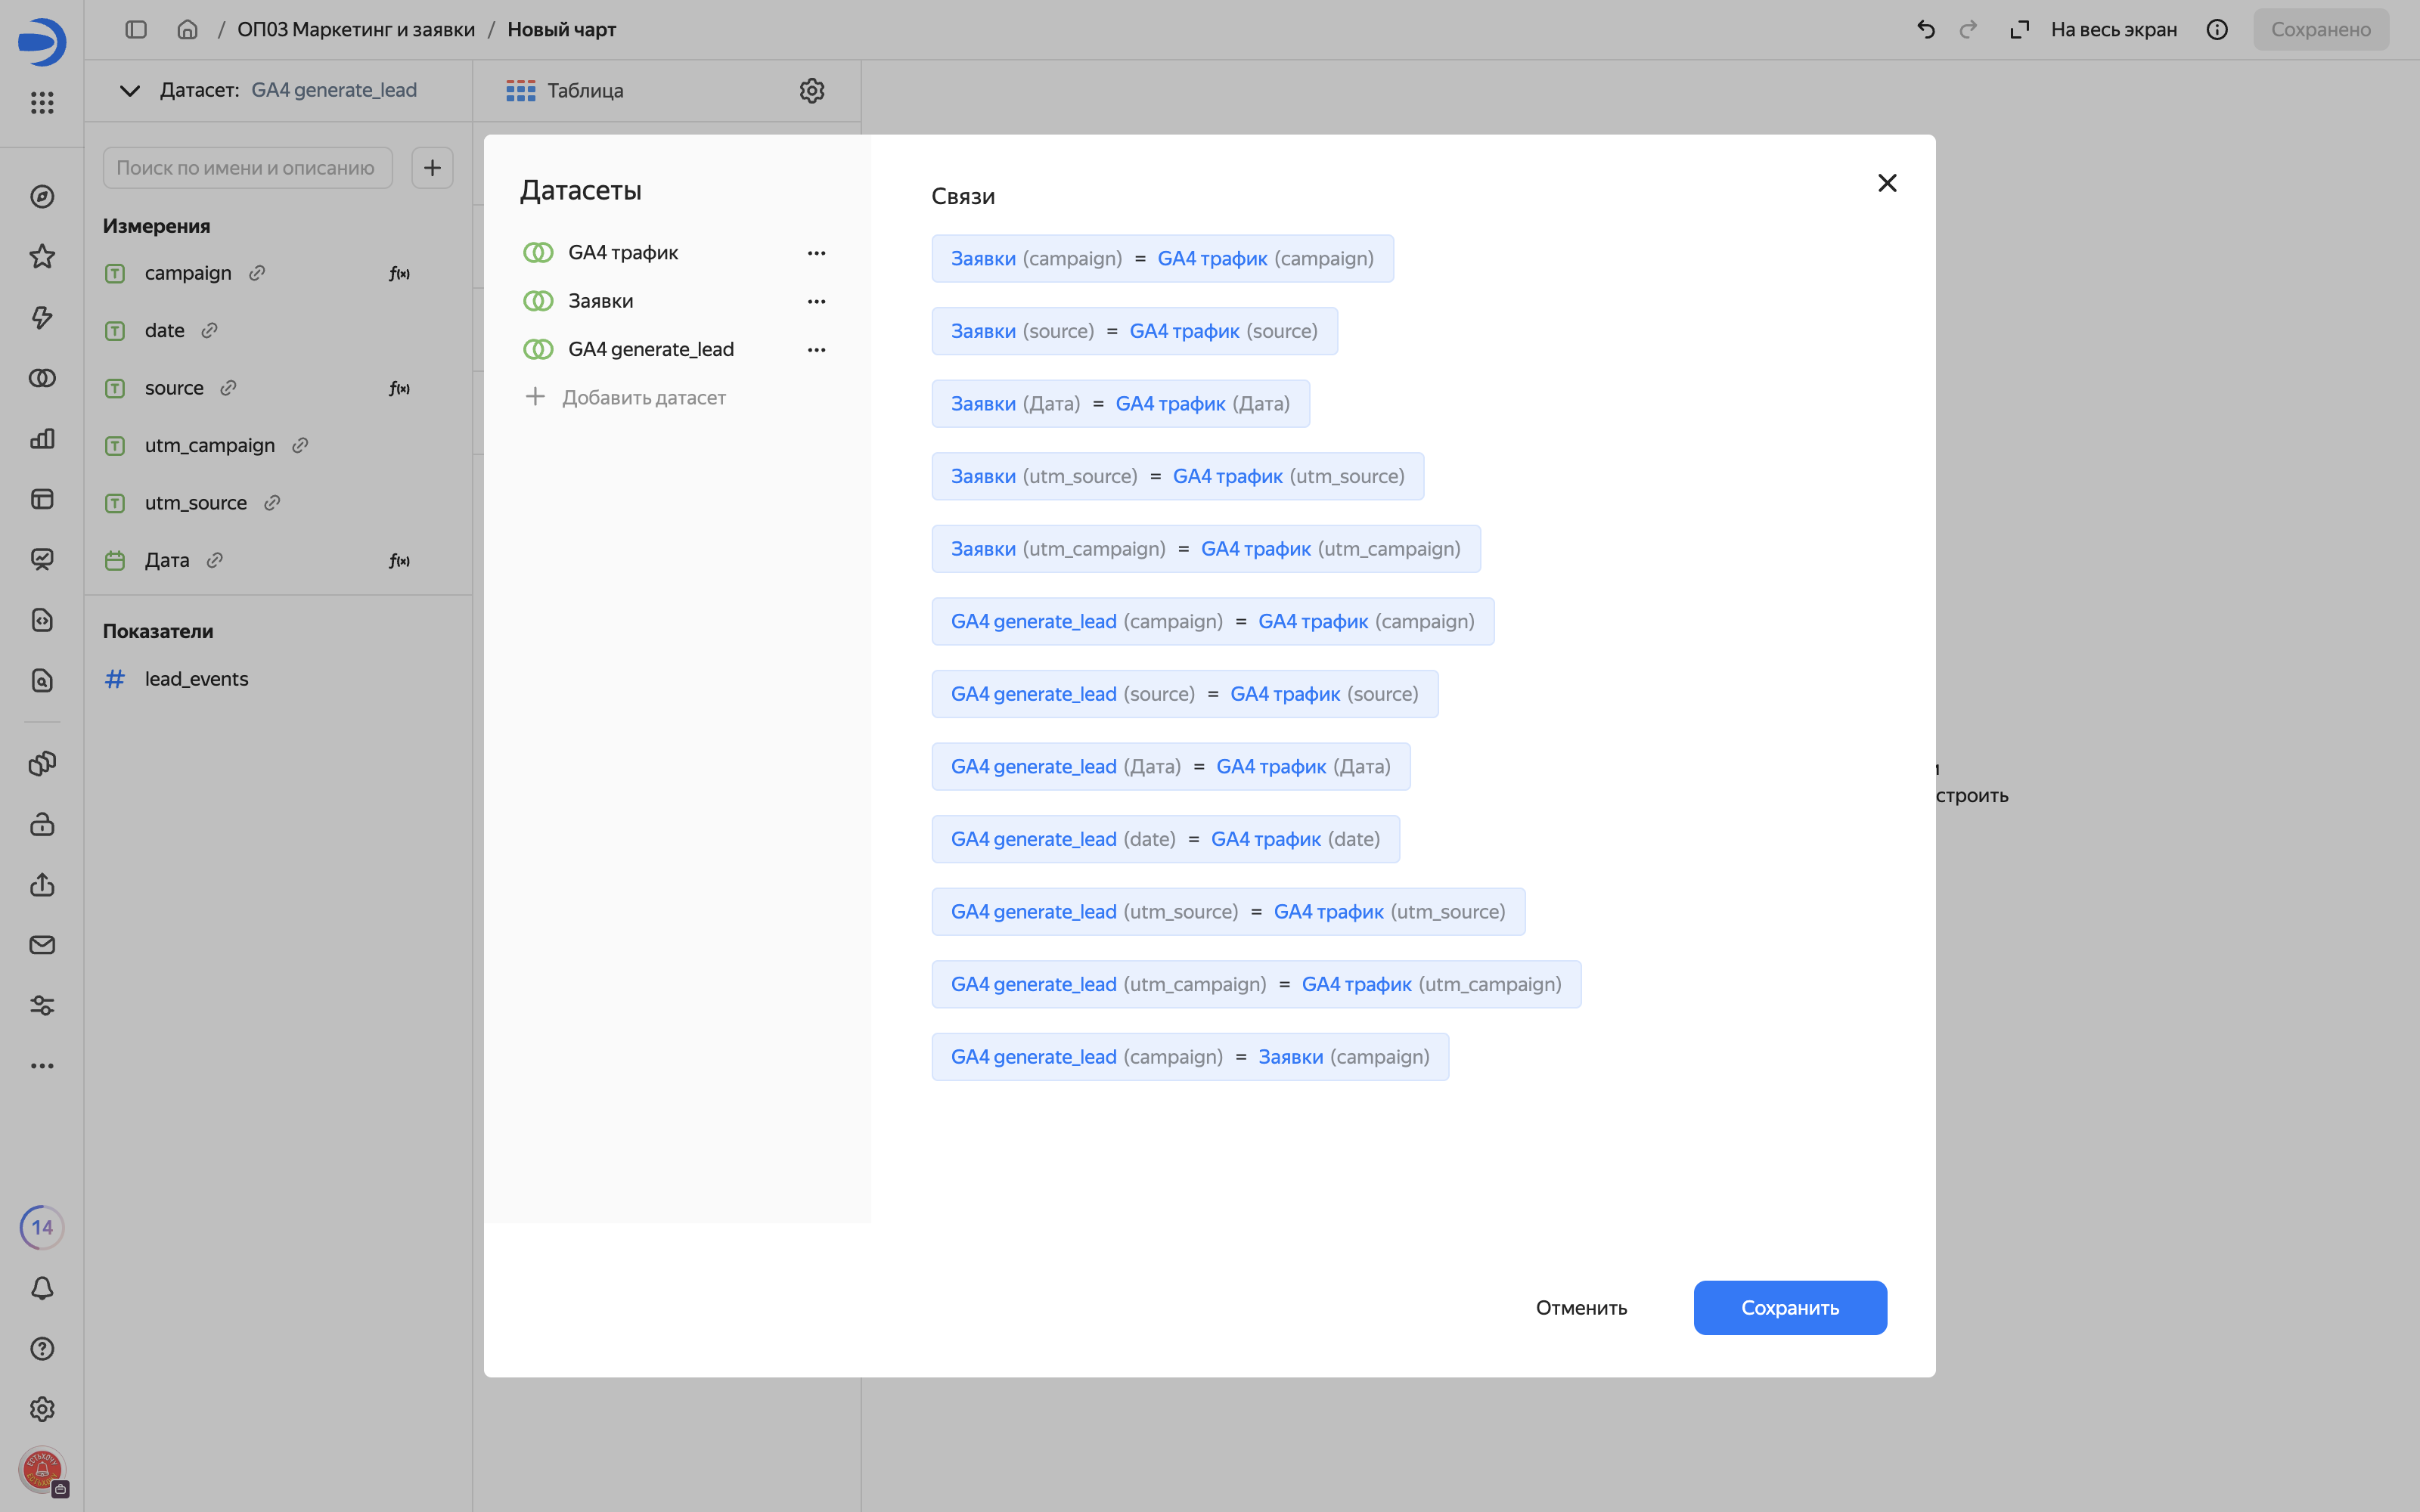Screen dimensions: 2420x1512
Task: Click the redo arrow
Action: [1968, 29]
